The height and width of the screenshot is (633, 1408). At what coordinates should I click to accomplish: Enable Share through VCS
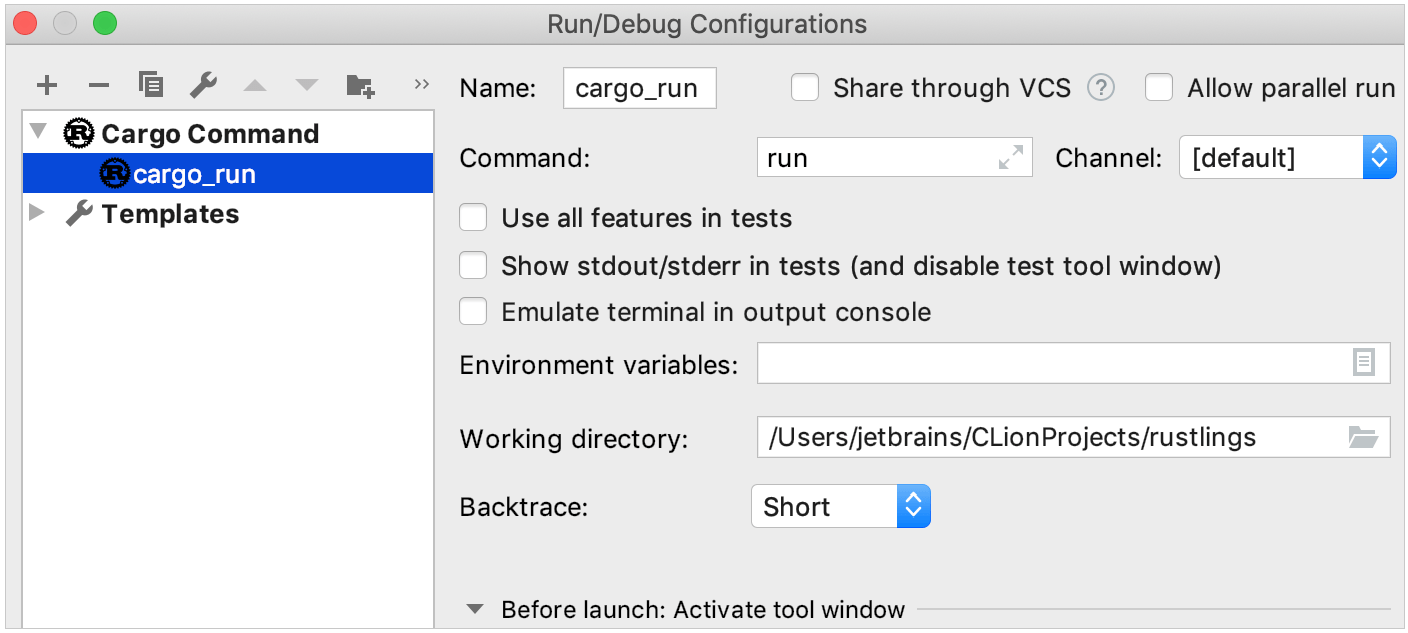805,88
